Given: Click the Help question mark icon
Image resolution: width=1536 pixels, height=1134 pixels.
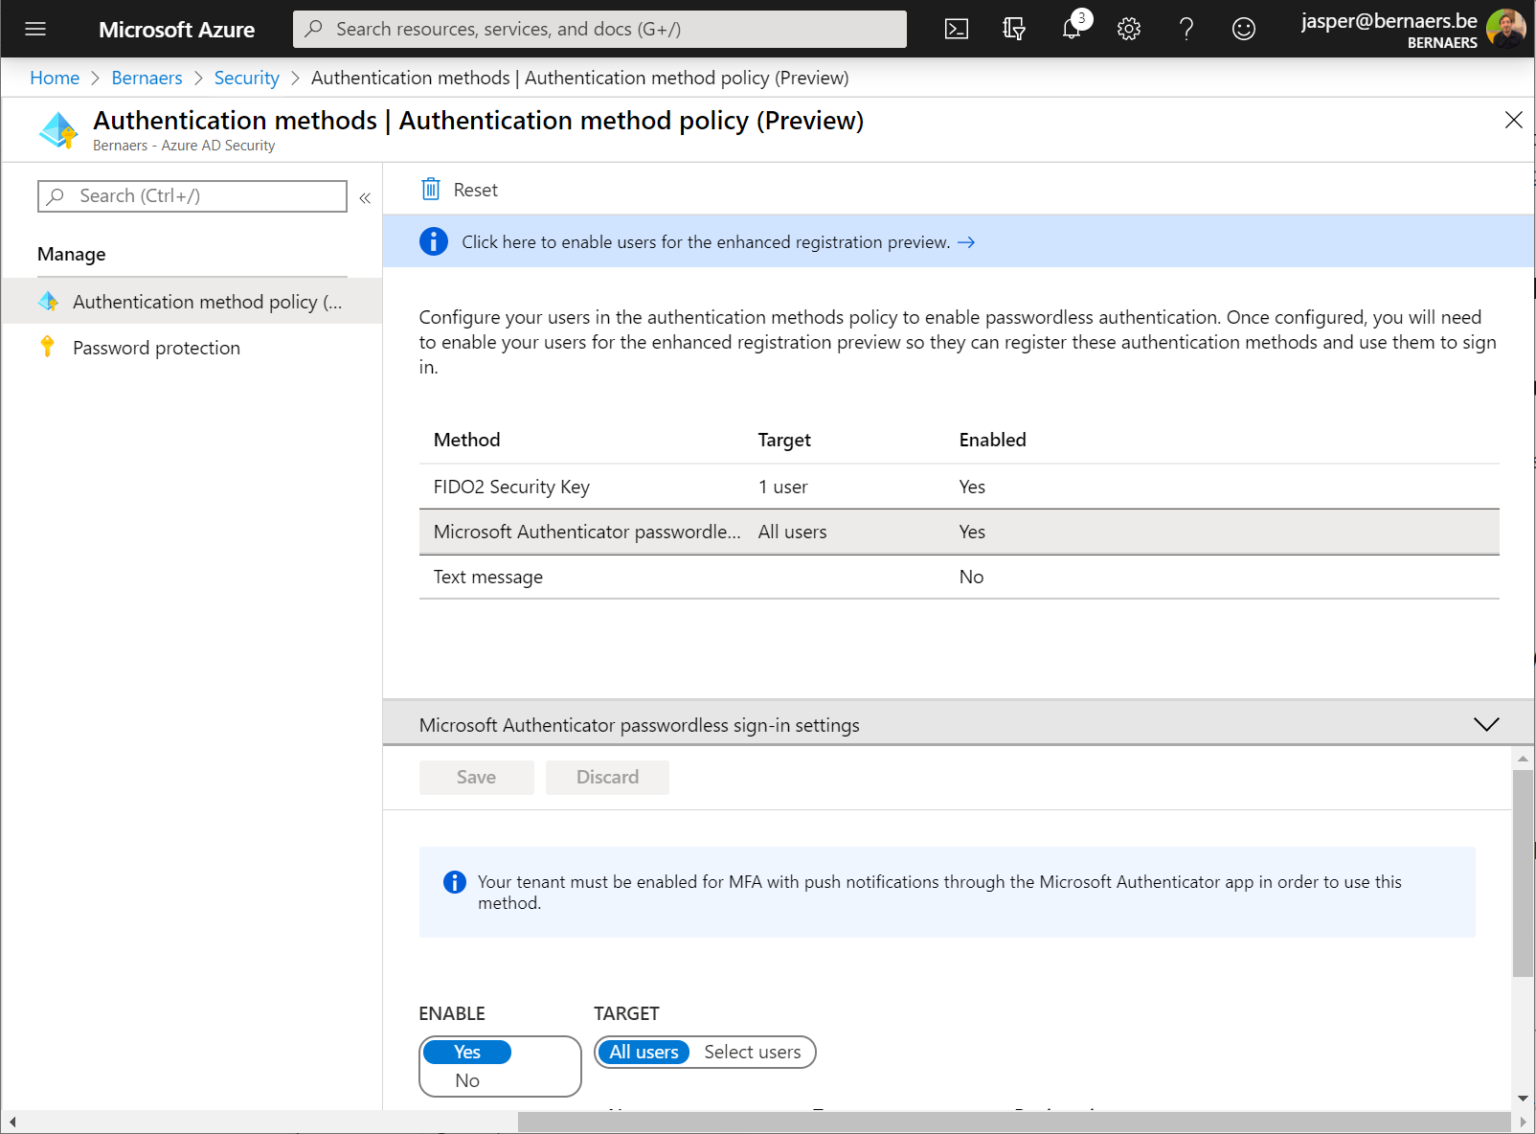Looking at the screenshot, I should pyautogui.click(x=1186, y=29).
